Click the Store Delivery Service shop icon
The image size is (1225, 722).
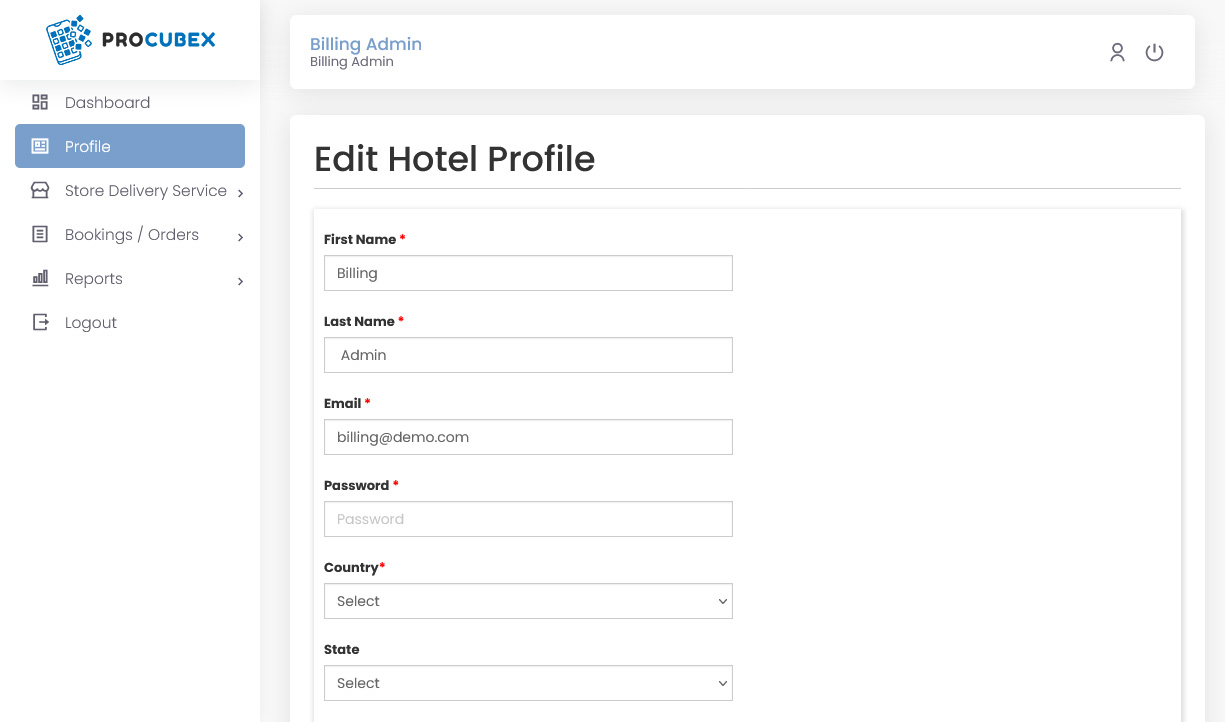pos(40,190)
